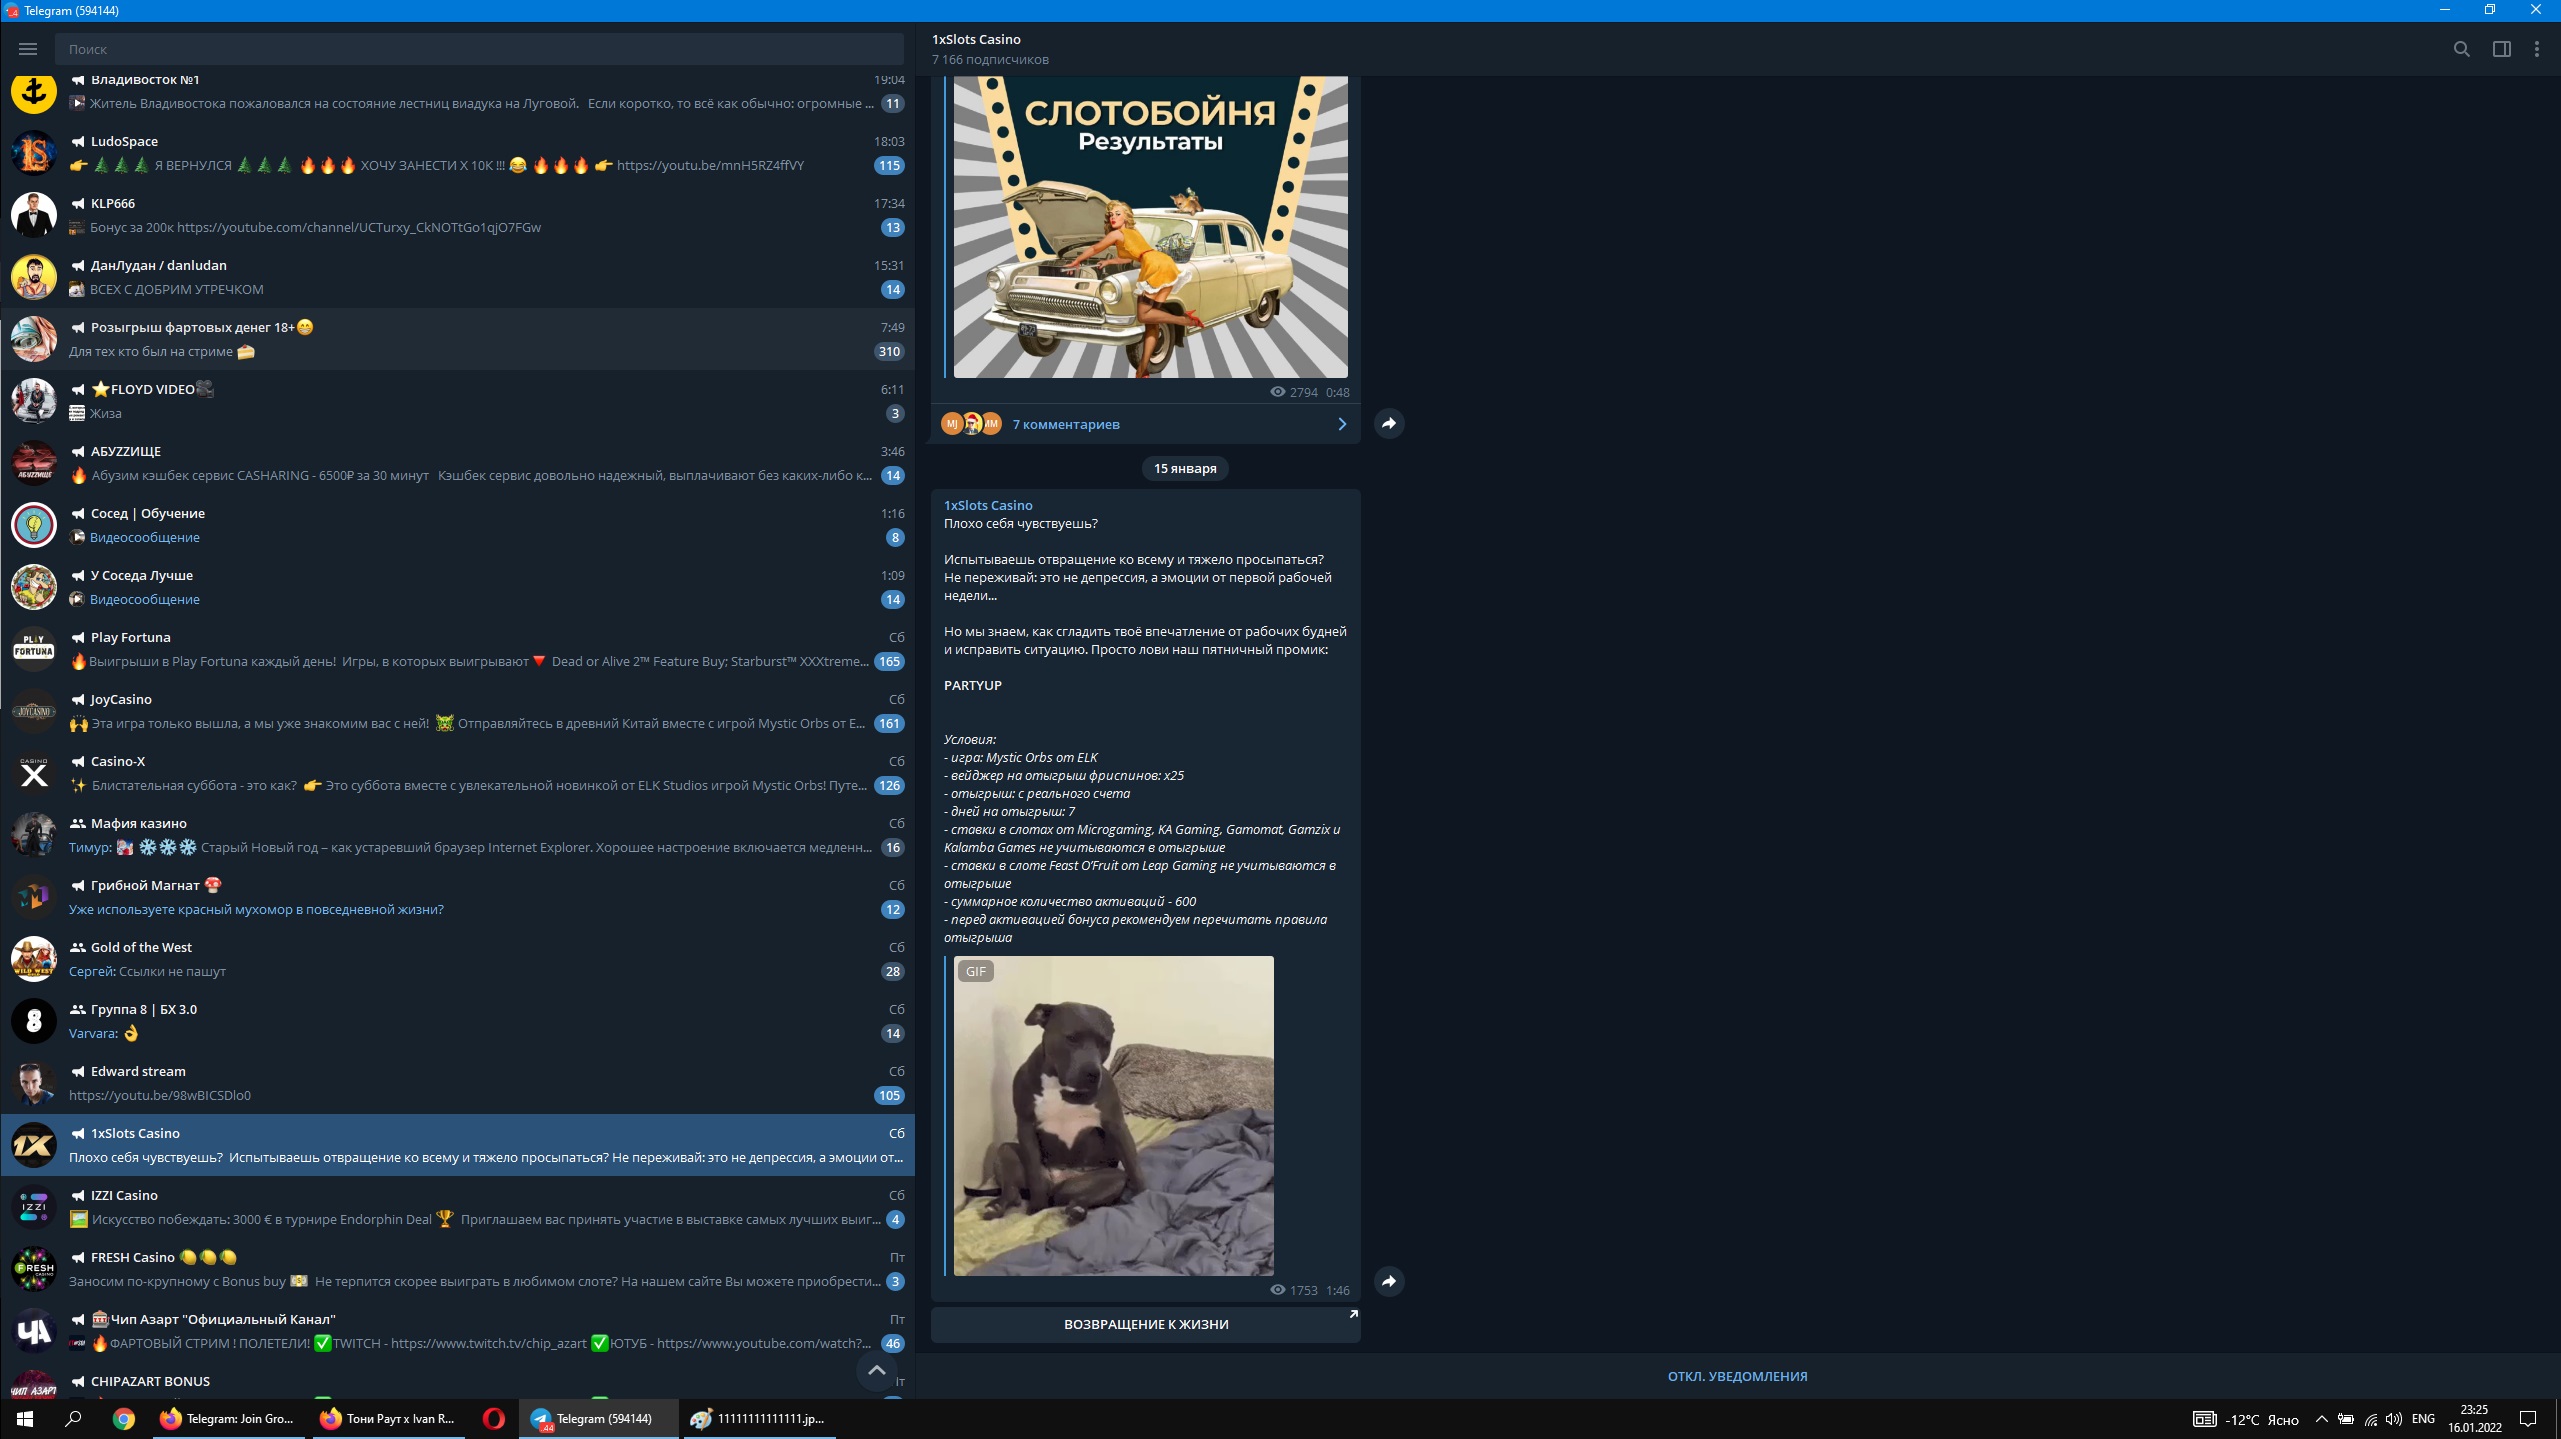Open Casino-X channel avatar
Viewport: 2561px width, 1439px height.
click(33, 773)
